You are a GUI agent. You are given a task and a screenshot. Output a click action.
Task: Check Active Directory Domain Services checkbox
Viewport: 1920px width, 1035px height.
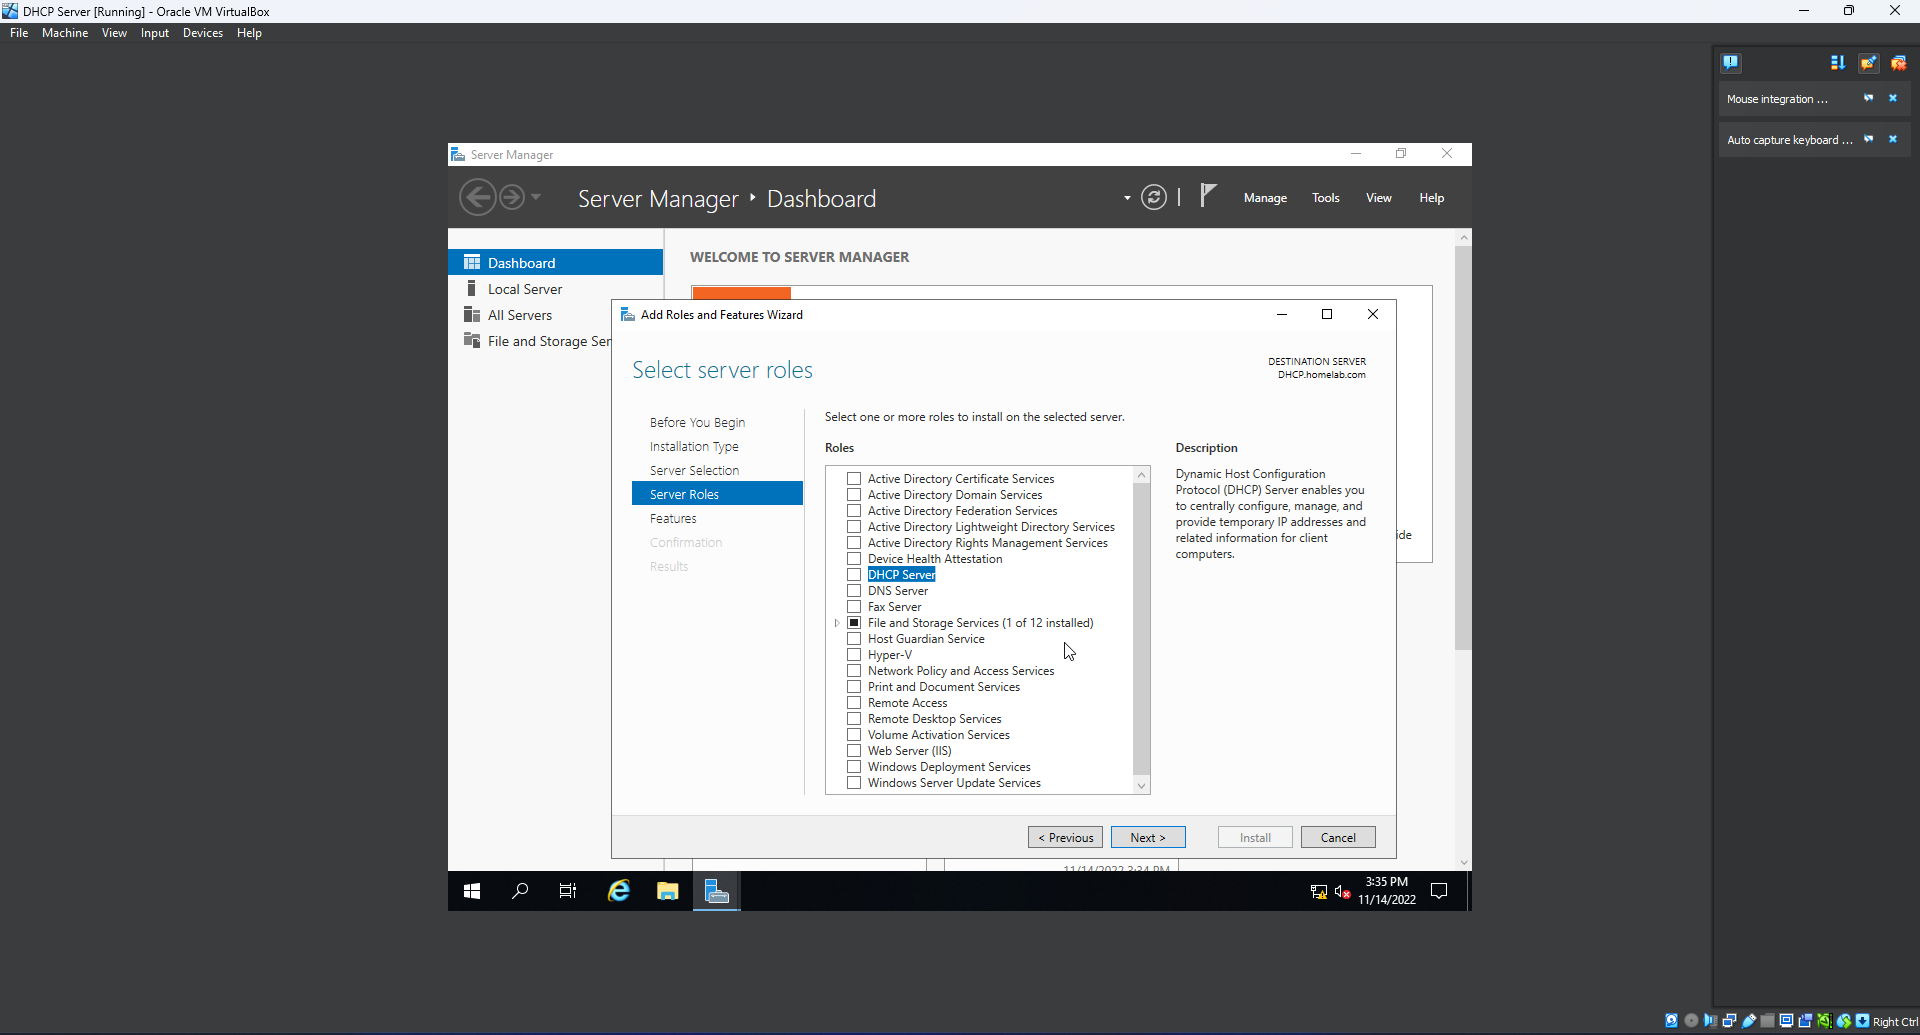pos(854,495)
